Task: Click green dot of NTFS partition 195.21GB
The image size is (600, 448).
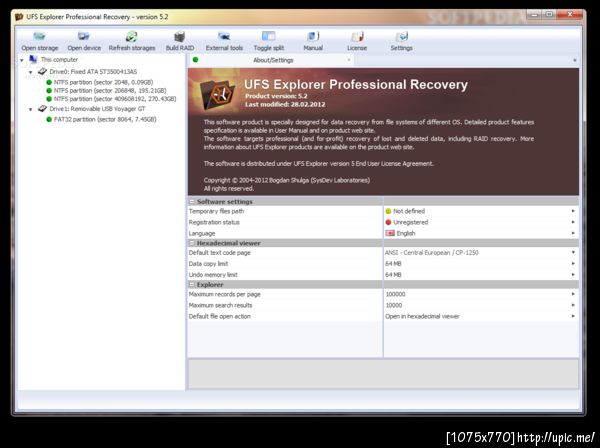Action: tap(49, 91)
